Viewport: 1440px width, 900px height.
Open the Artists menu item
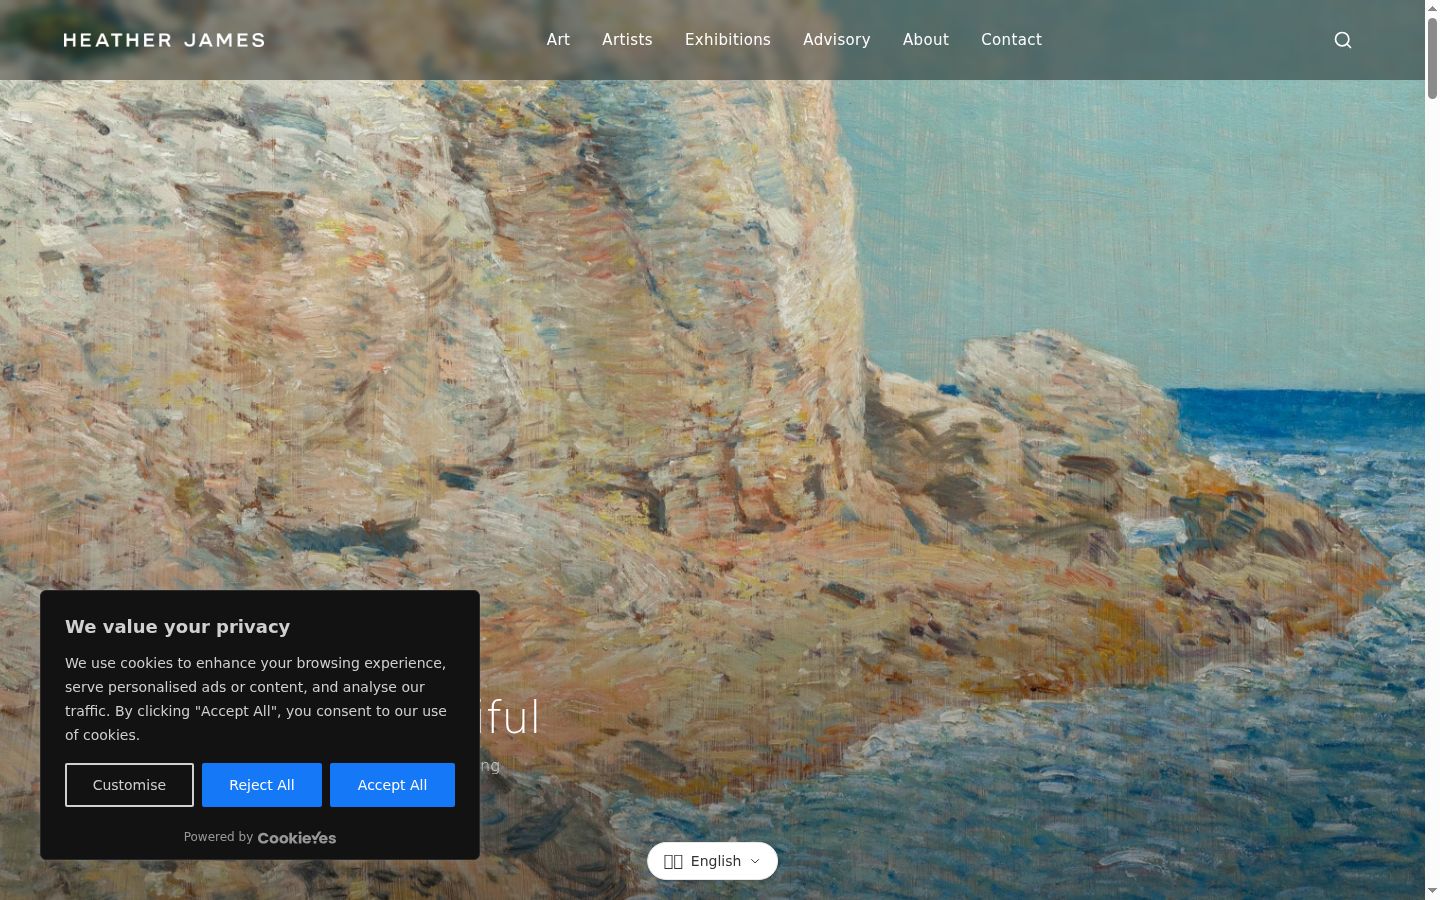(627, 40)
